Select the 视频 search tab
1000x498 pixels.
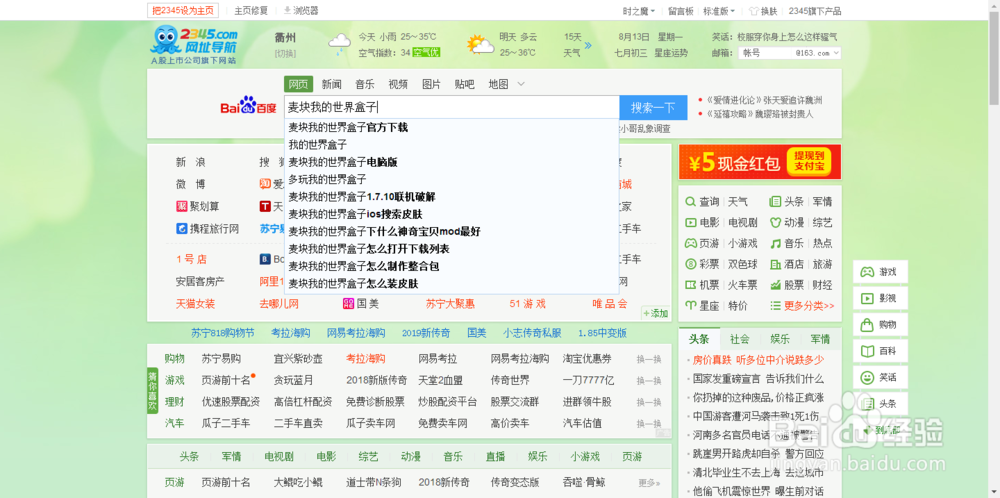tap(398, 84)
